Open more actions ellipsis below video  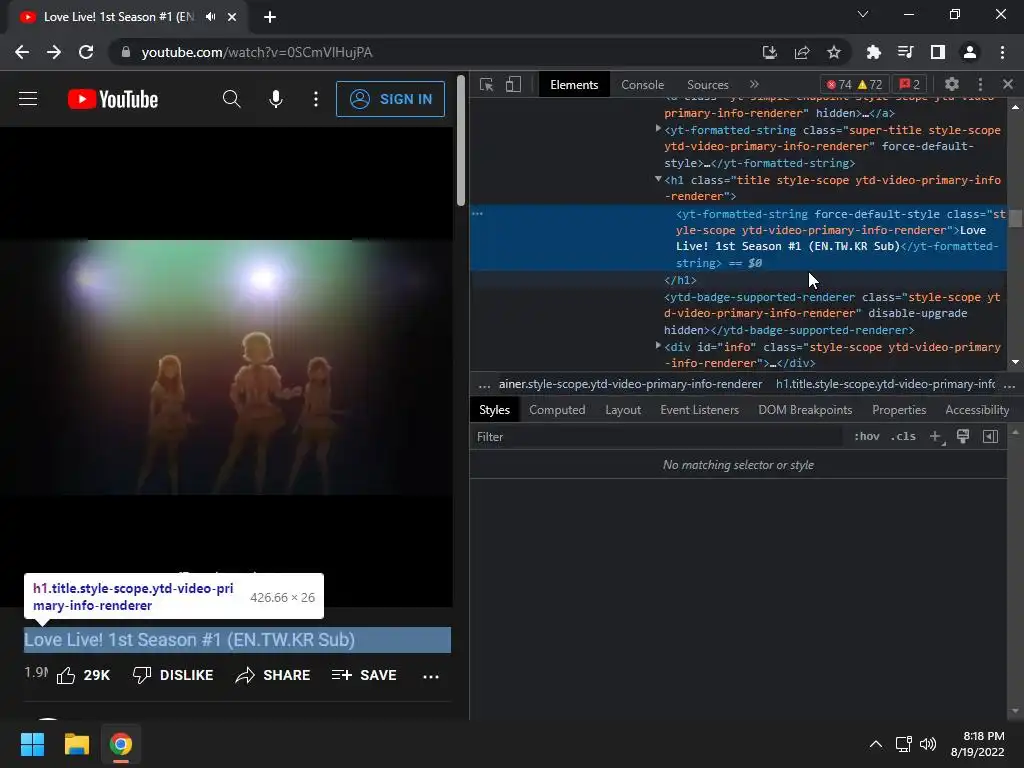pos(431,677)
